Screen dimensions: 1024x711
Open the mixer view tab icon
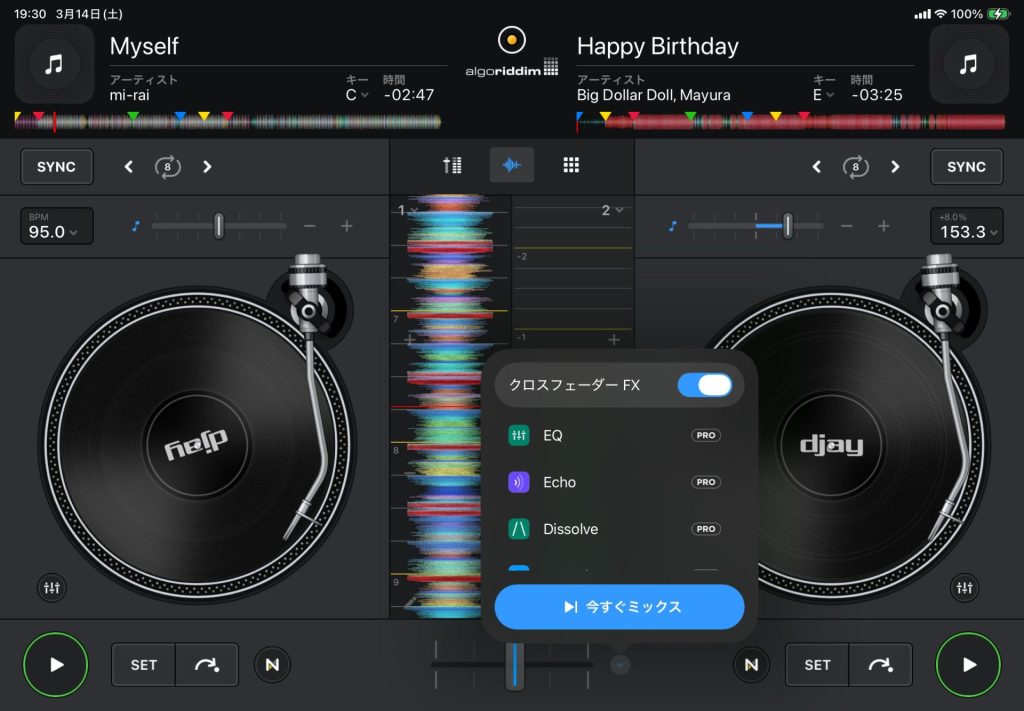coord(452,166)
